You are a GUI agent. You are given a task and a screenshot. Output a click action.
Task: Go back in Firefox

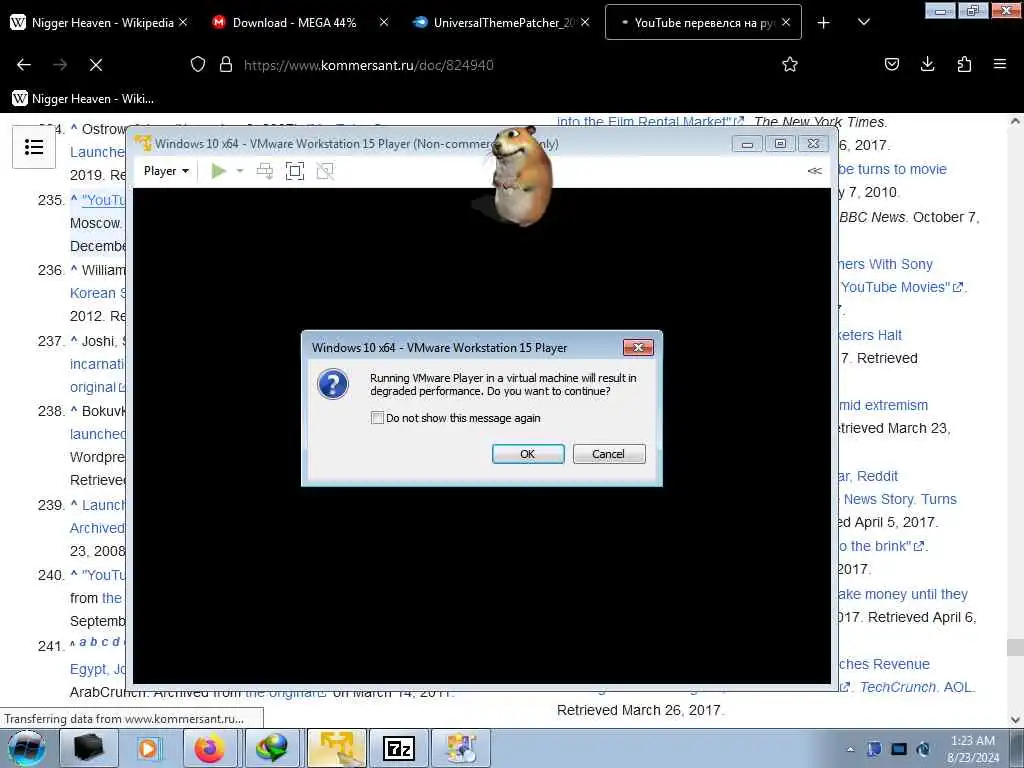click(x=24, y=65)
